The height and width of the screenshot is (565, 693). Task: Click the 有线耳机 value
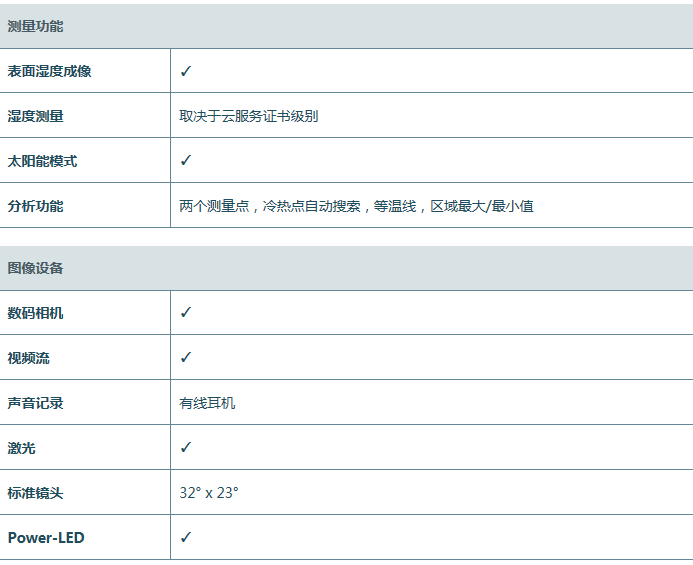[207, 403]
